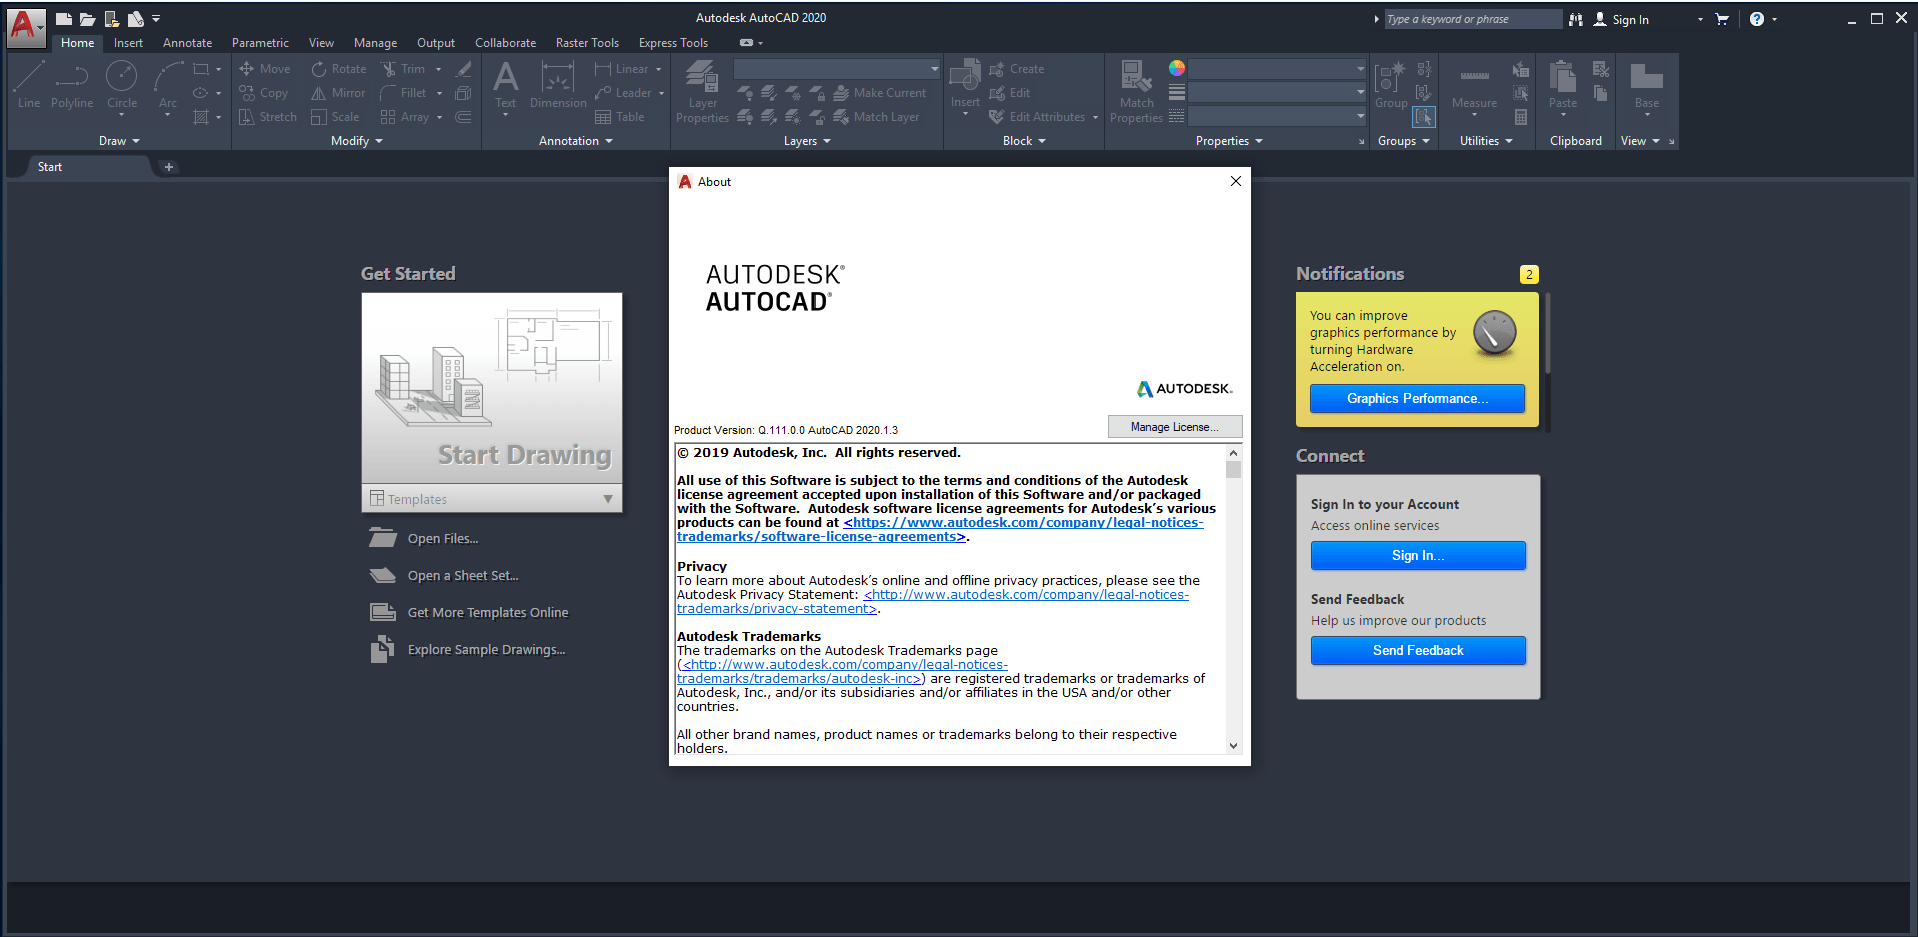Click Open Files in Get Started
This screenshot has width=1918, height=937.
pos(424,539)
